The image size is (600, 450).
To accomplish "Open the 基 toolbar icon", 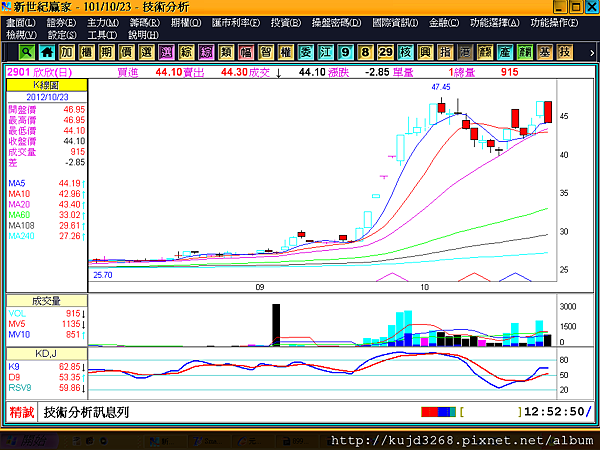I will [545, 52].
